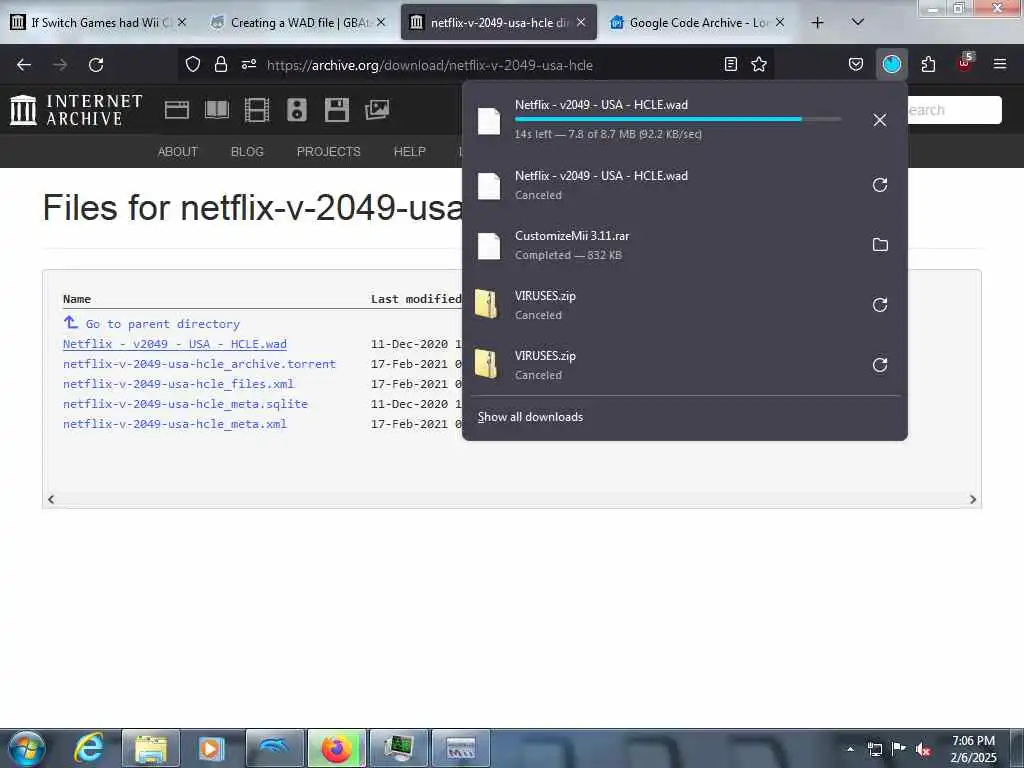Open ABOUT in archive navigation

click(x=178, y=152)
